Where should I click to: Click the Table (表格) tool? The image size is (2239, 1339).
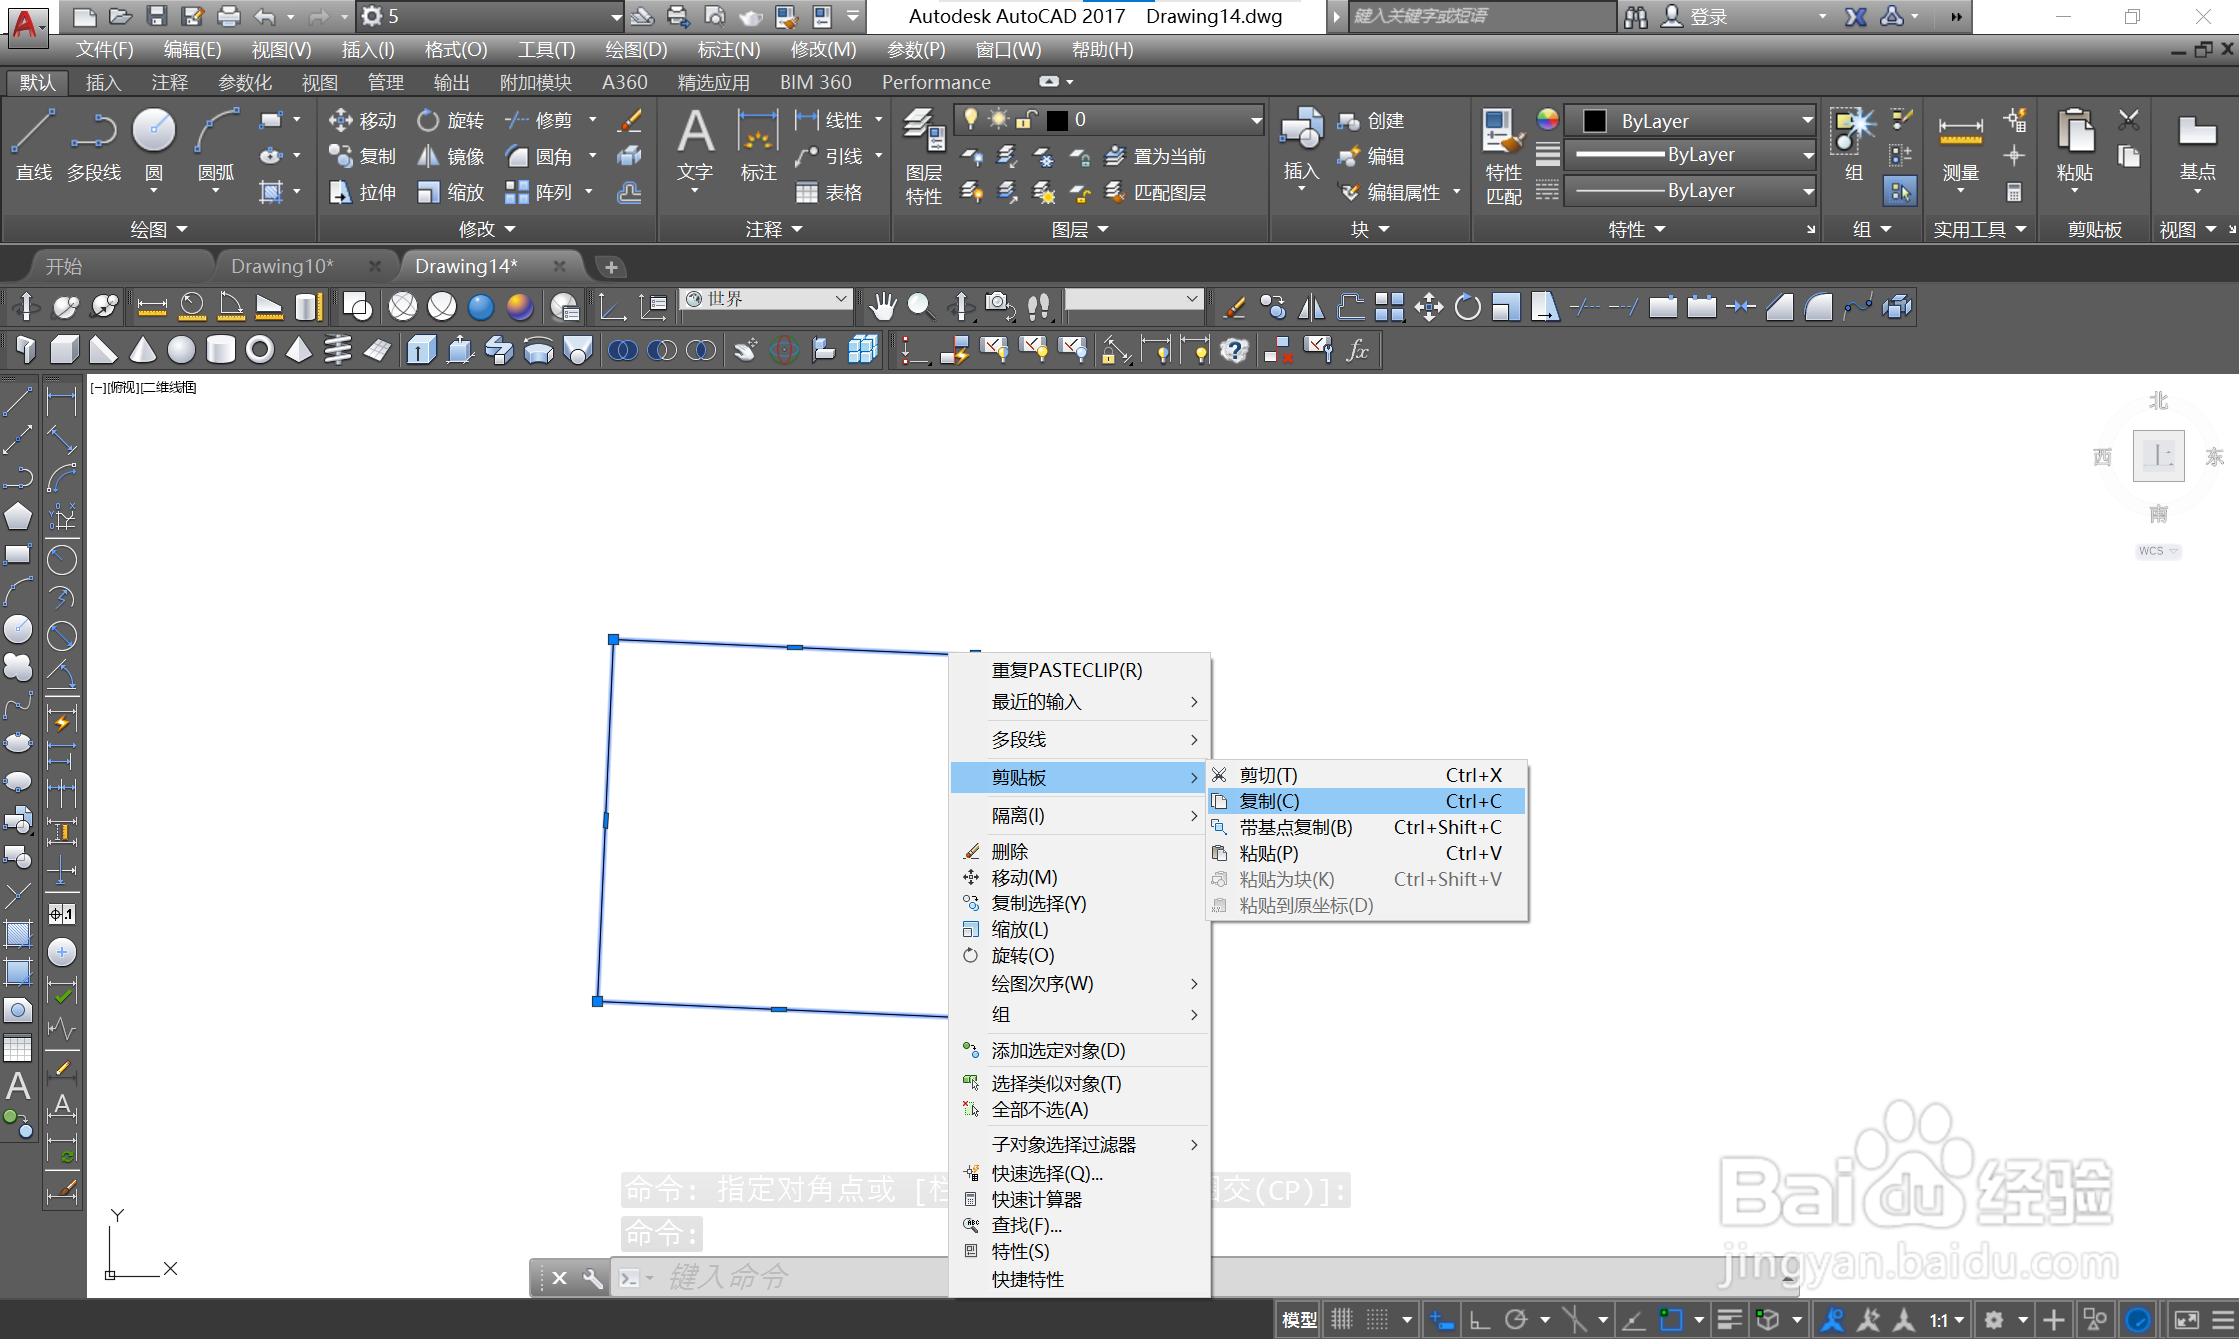[x=829, y=192]
